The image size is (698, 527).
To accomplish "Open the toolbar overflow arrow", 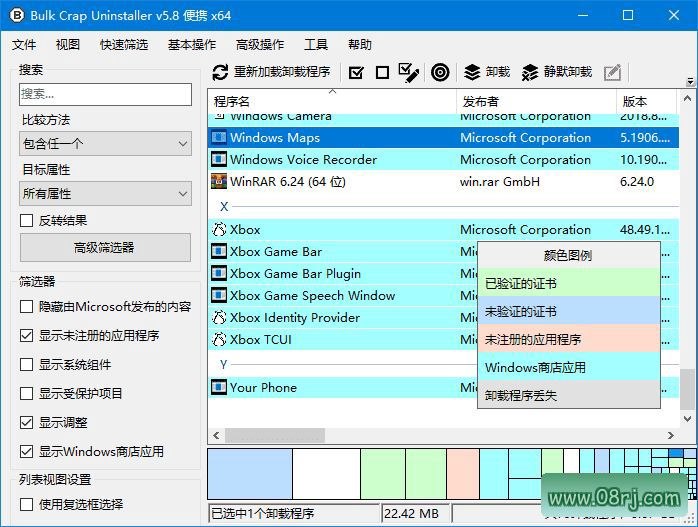I will click(690, 81).
